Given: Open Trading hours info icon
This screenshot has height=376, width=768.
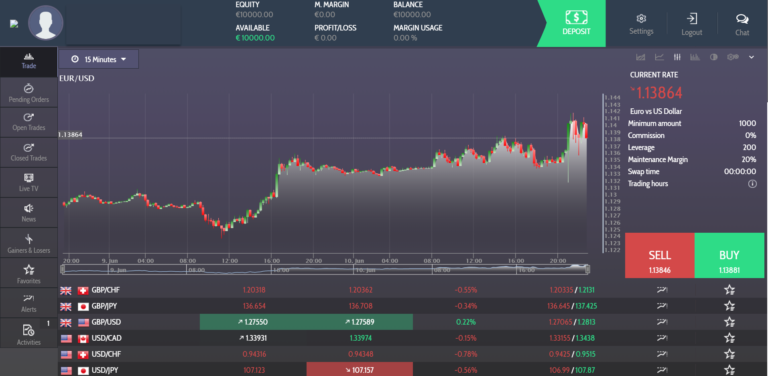Looking at the screenshot, I should click(752, 184).
